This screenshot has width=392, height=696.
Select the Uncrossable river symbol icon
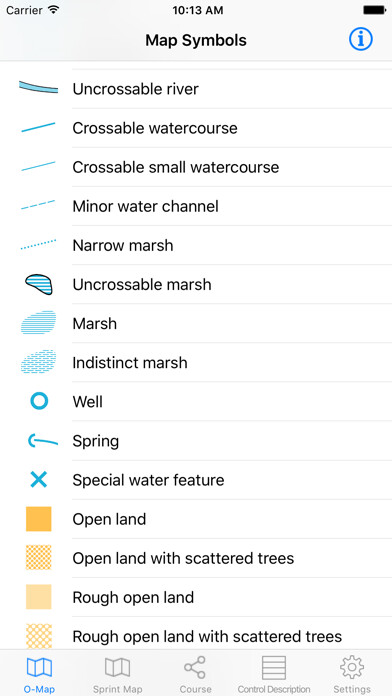coord(39,87)
